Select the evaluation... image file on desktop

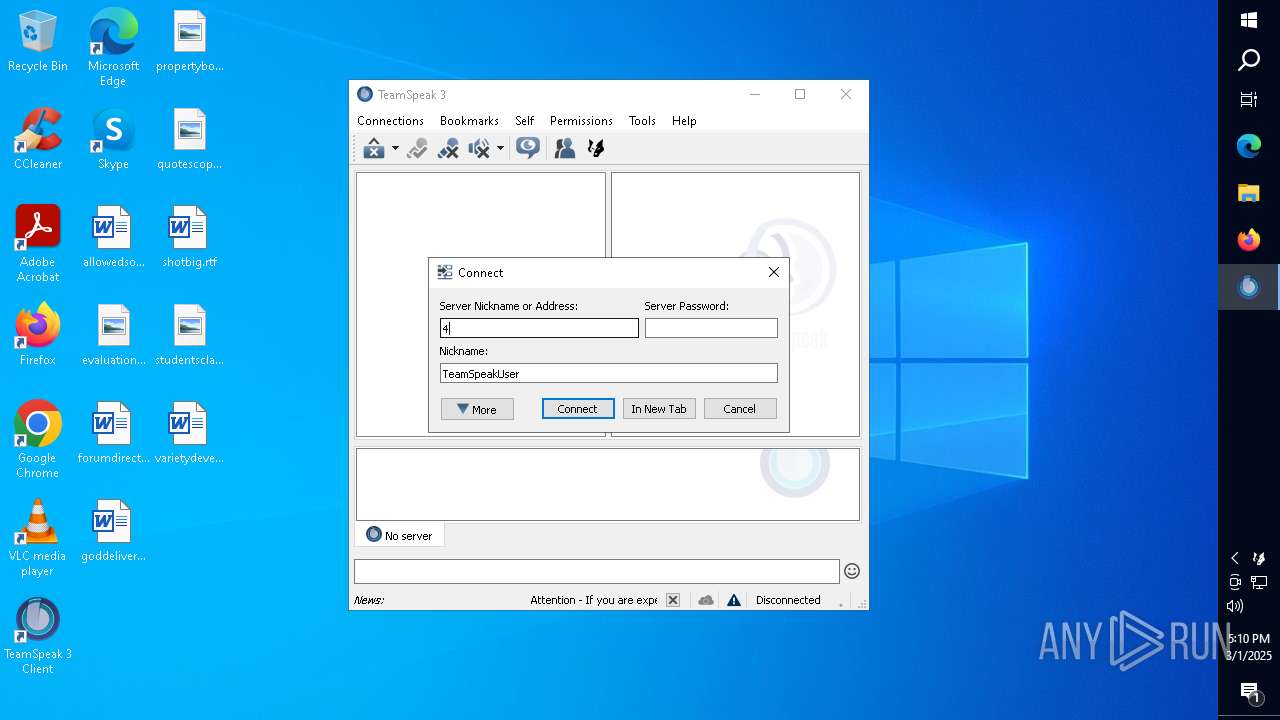click(x=113, y=335)
